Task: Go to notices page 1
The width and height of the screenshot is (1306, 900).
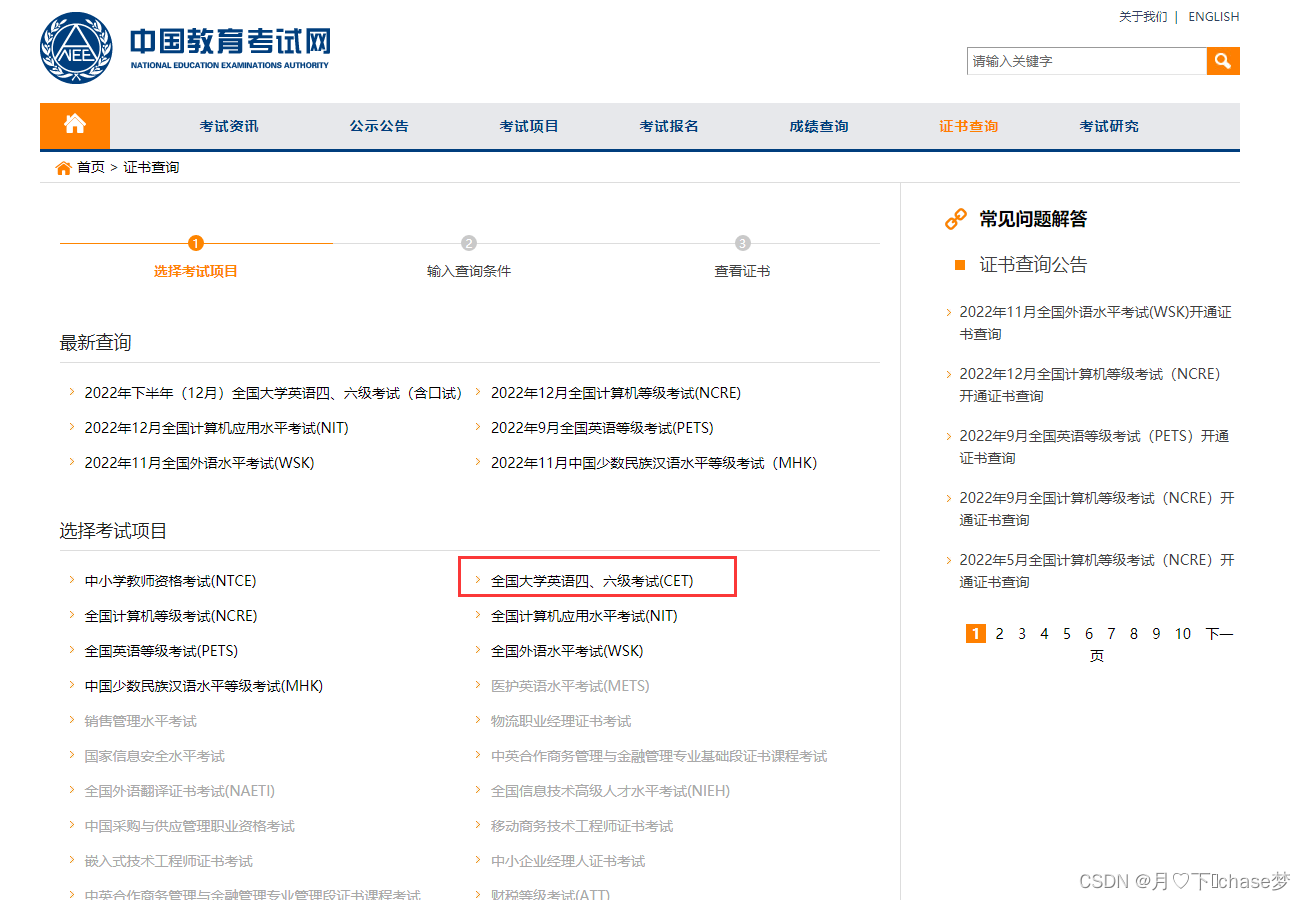Action: point(976,633)
